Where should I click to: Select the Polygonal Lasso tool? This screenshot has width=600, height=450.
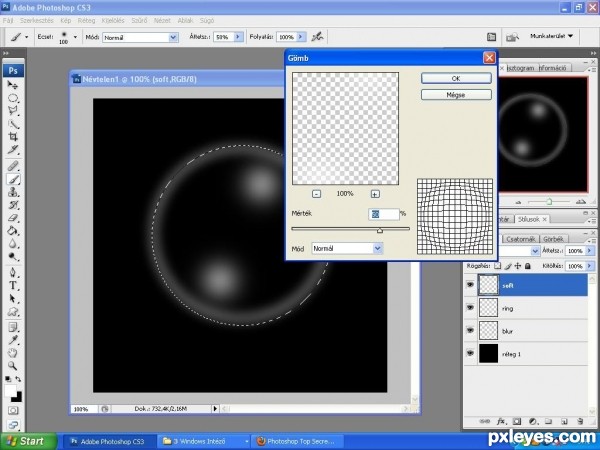pos(13,111)
